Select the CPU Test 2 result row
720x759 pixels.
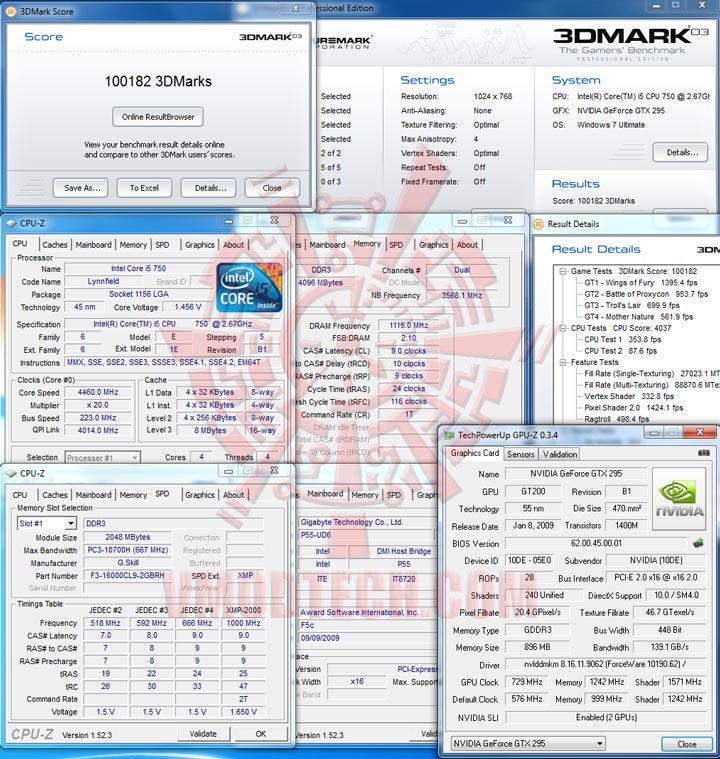point(621,351)
